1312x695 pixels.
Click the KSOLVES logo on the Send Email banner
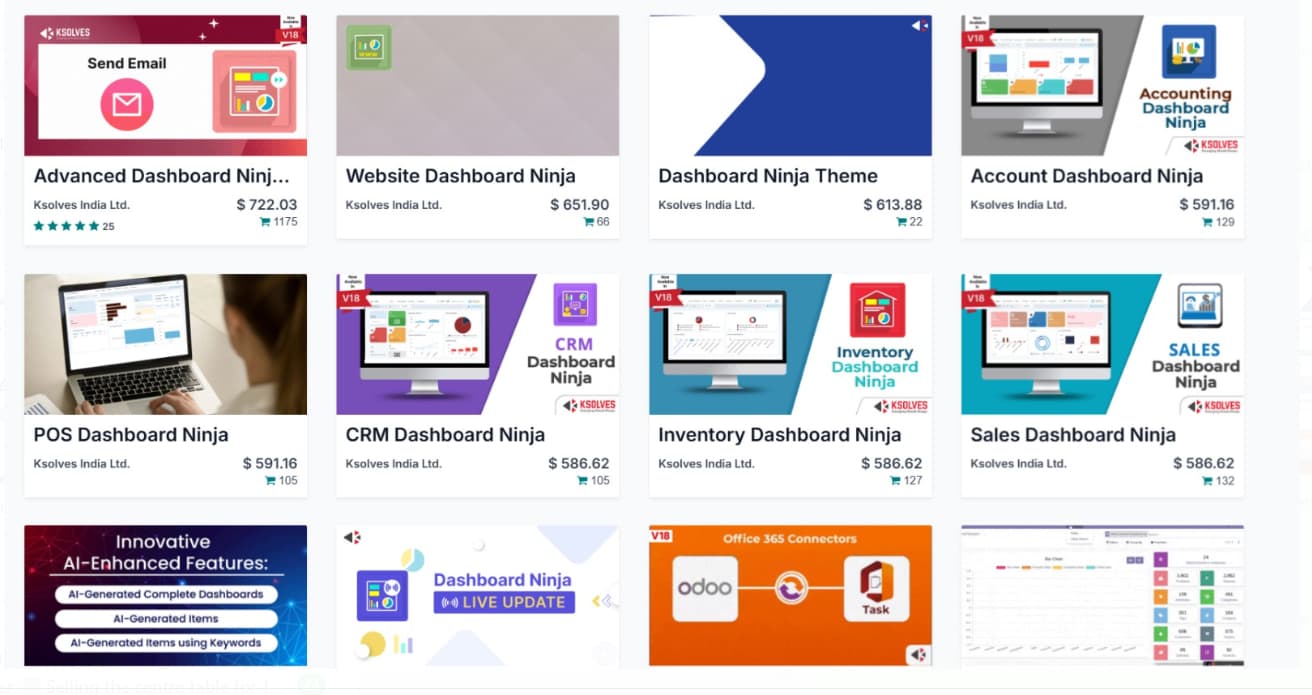[x=65, y=33]
